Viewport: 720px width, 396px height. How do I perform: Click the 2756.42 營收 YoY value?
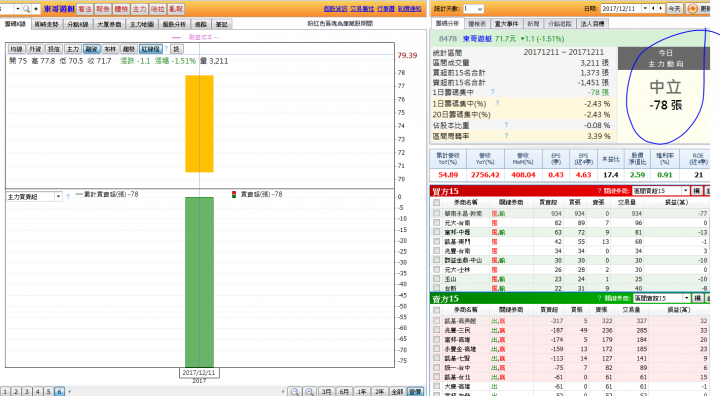click(485, 175)
